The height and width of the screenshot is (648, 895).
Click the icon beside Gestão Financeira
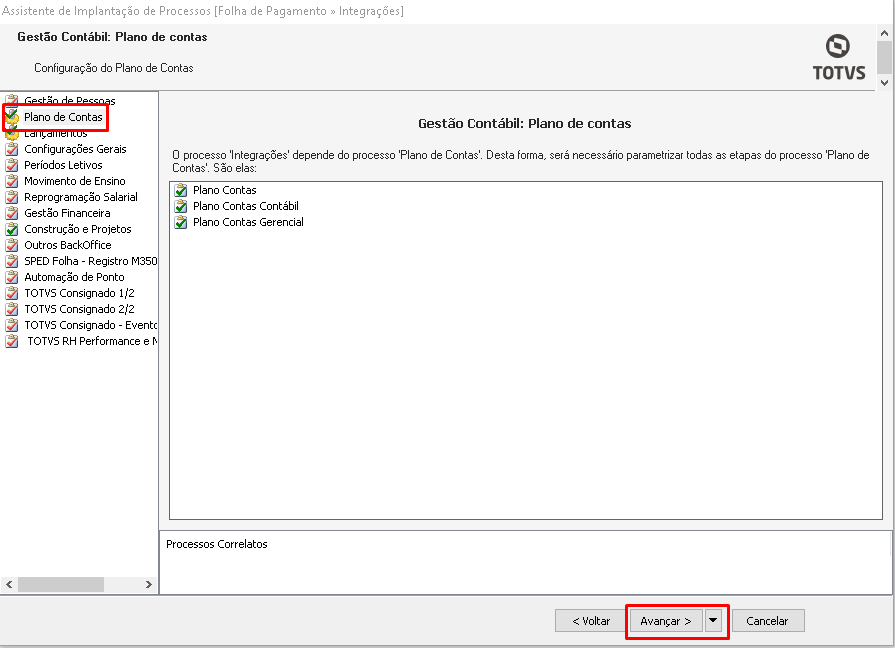pos(11,213)
